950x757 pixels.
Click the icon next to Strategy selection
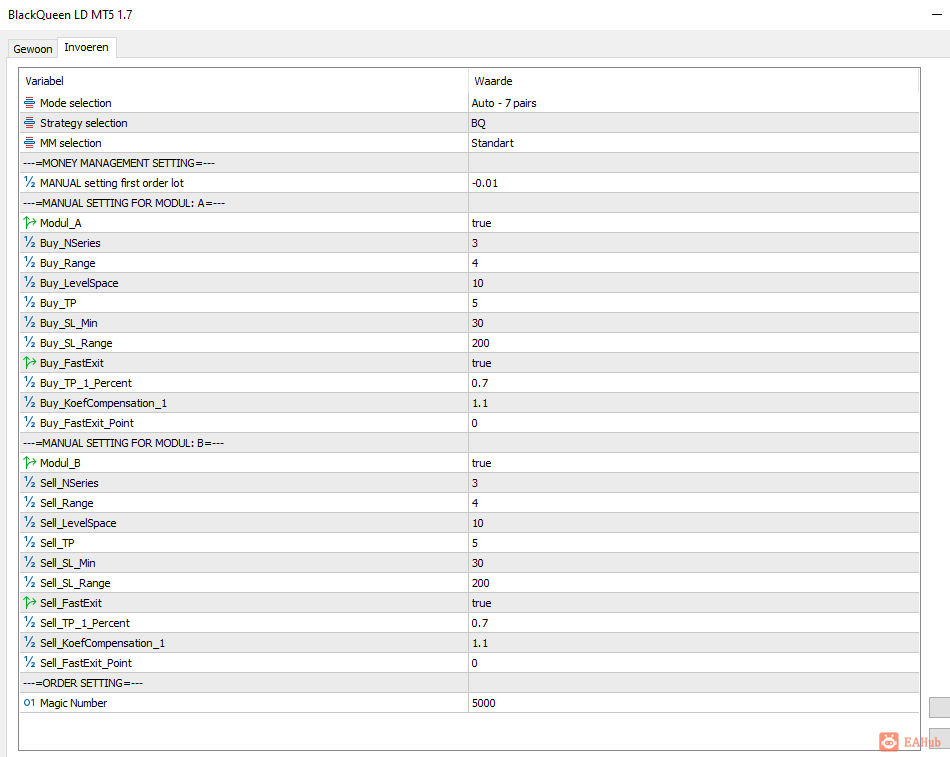point(29,122)
